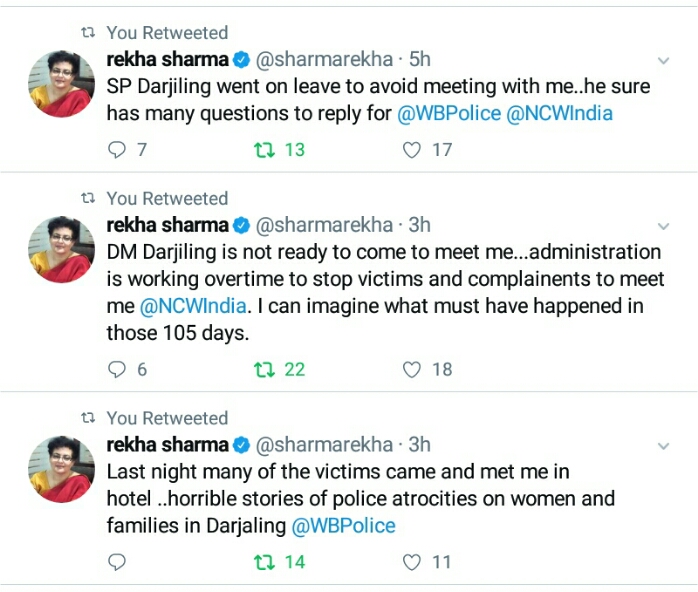This screenshot has height=592, width=698.
Task: Undo retweet on police atrocities tweet
Action: click(264, 562)
